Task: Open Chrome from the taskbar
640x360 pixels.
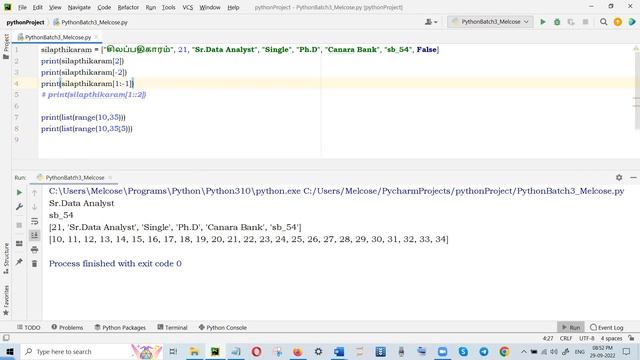Action: pos(504,351)
